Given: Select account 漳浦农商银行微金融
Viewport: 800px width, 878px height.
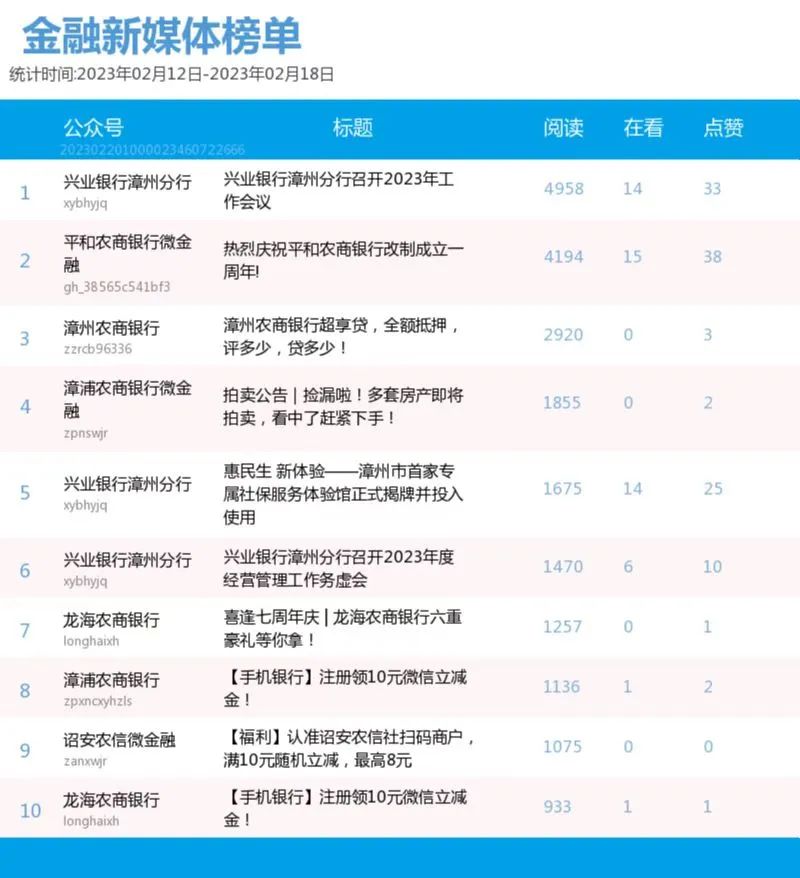Looking at the screenshot, I should pos(128,399).
